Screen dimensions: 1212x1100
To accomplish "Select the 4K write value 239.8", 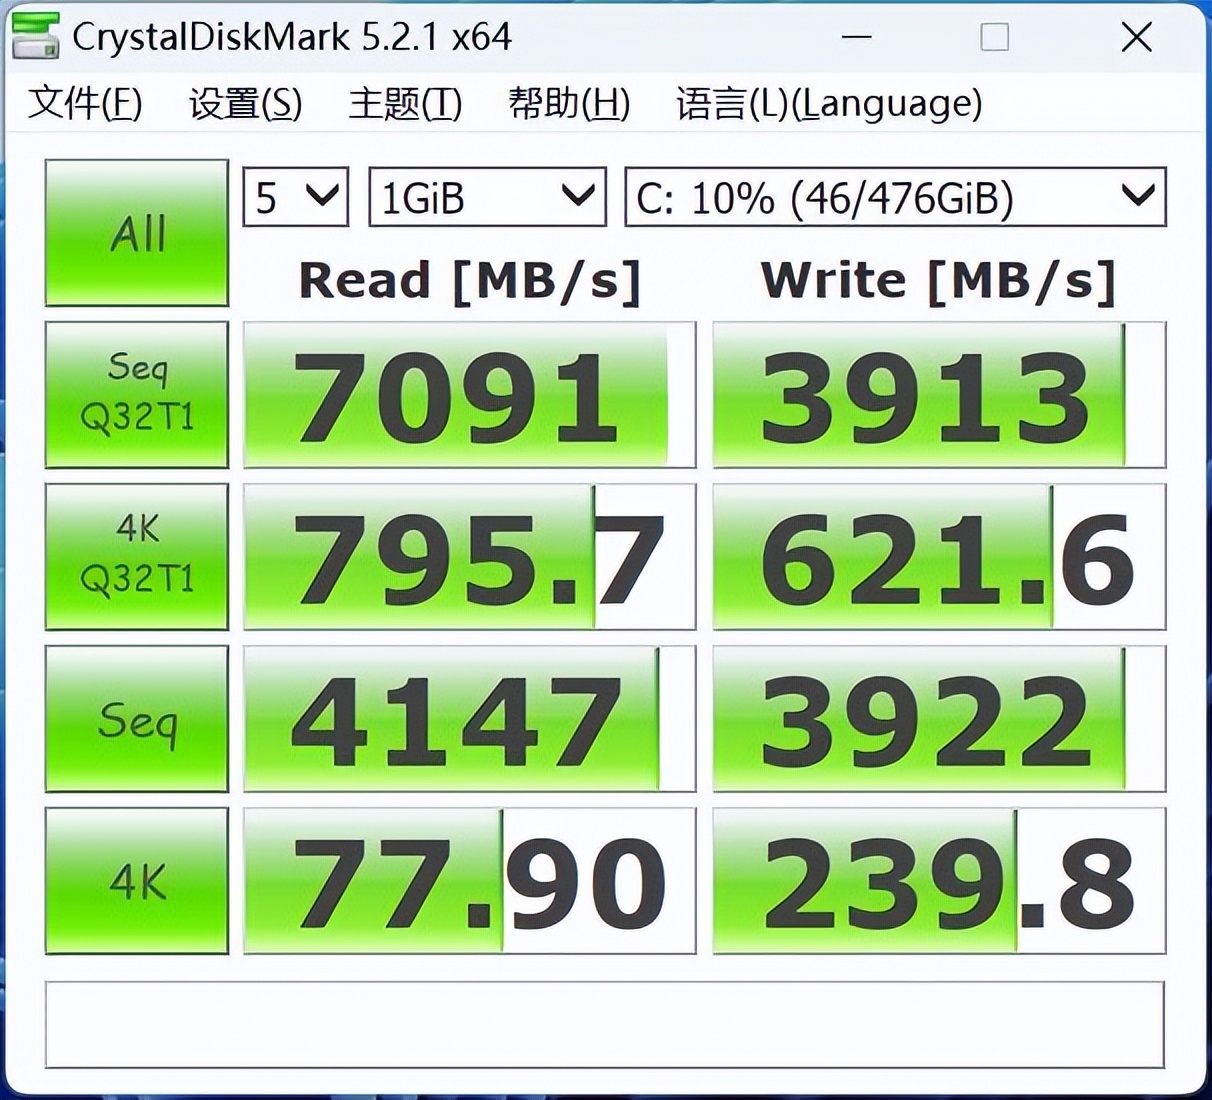I will coord(939,881).
